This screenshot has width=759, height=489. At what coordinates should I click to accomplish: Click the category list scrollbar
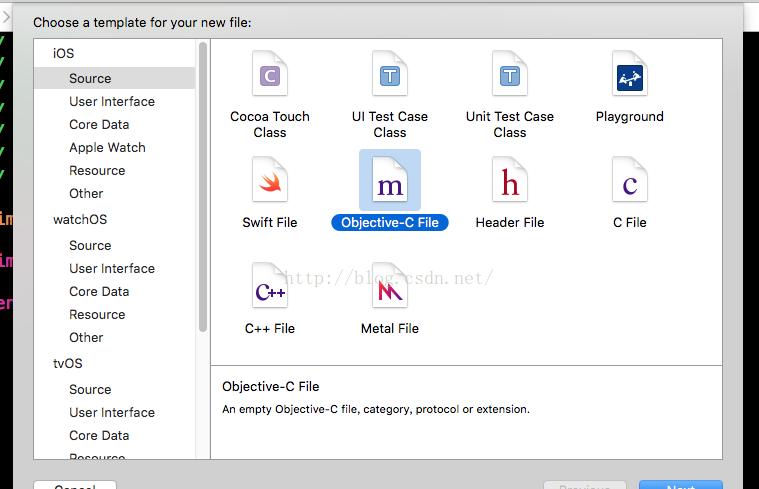click(203, 187)
